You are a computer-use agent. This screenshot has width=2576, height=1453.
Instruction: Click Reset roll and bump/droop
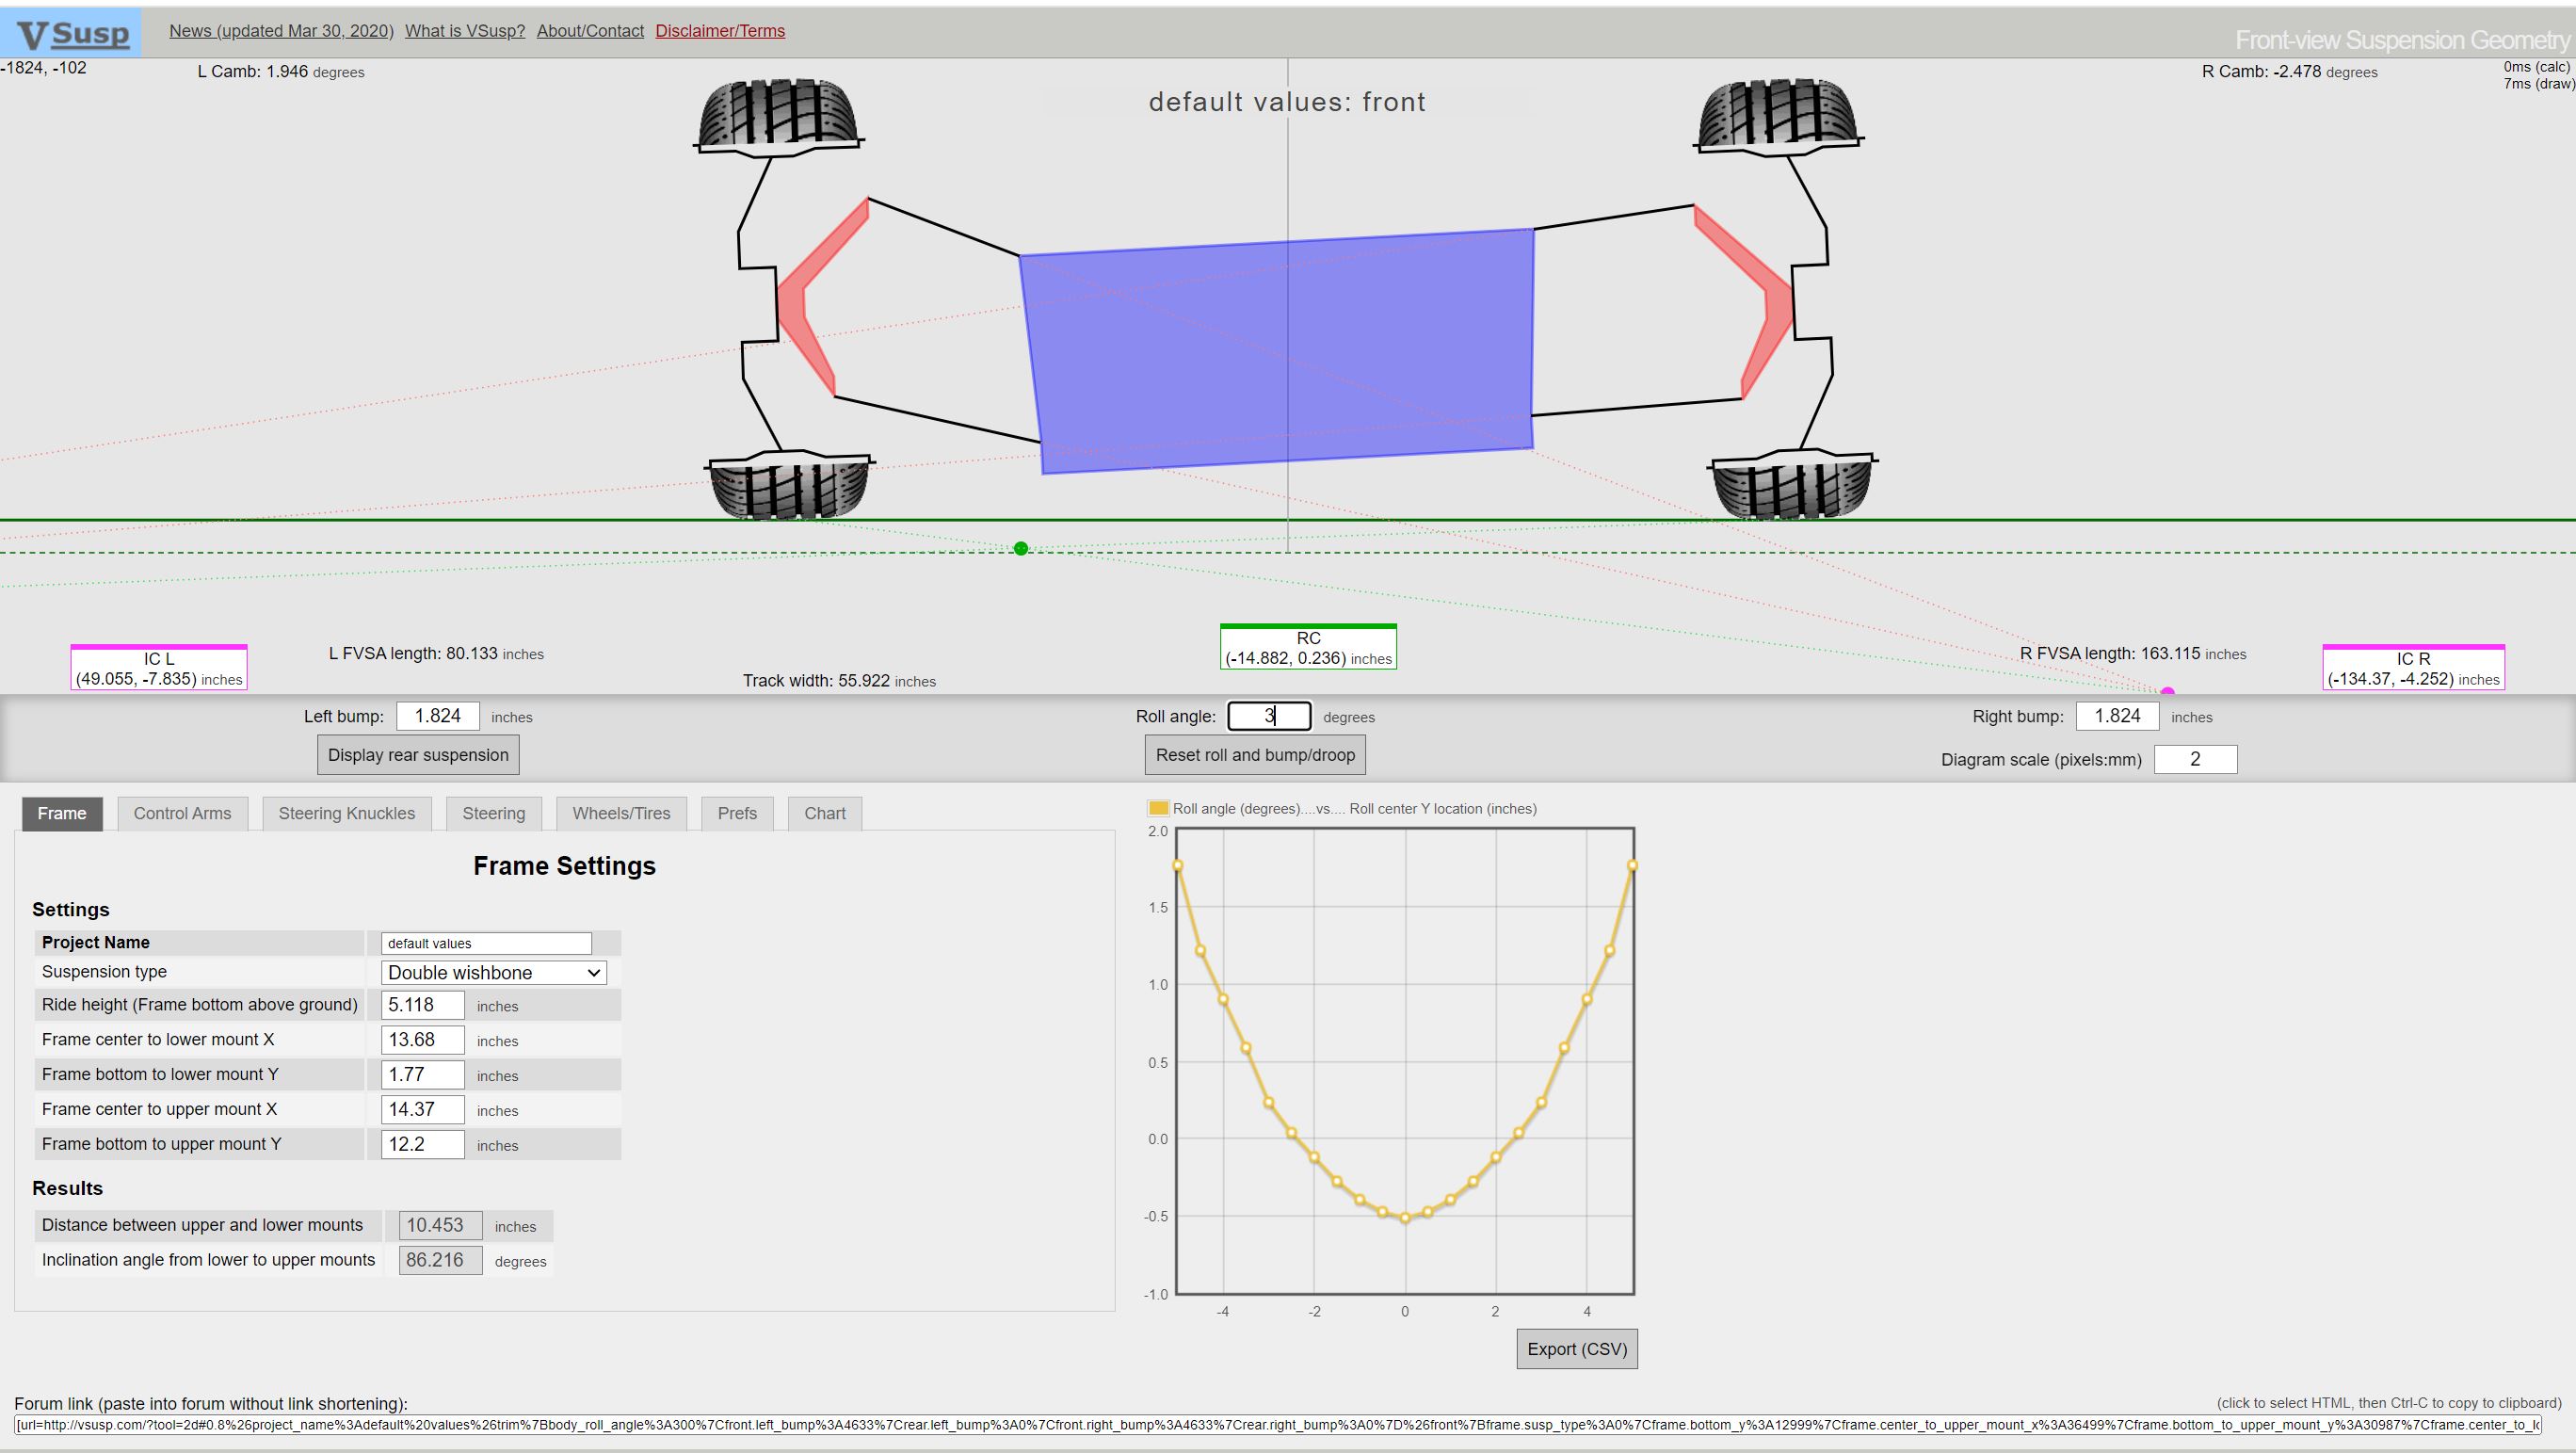point(1254,755)
